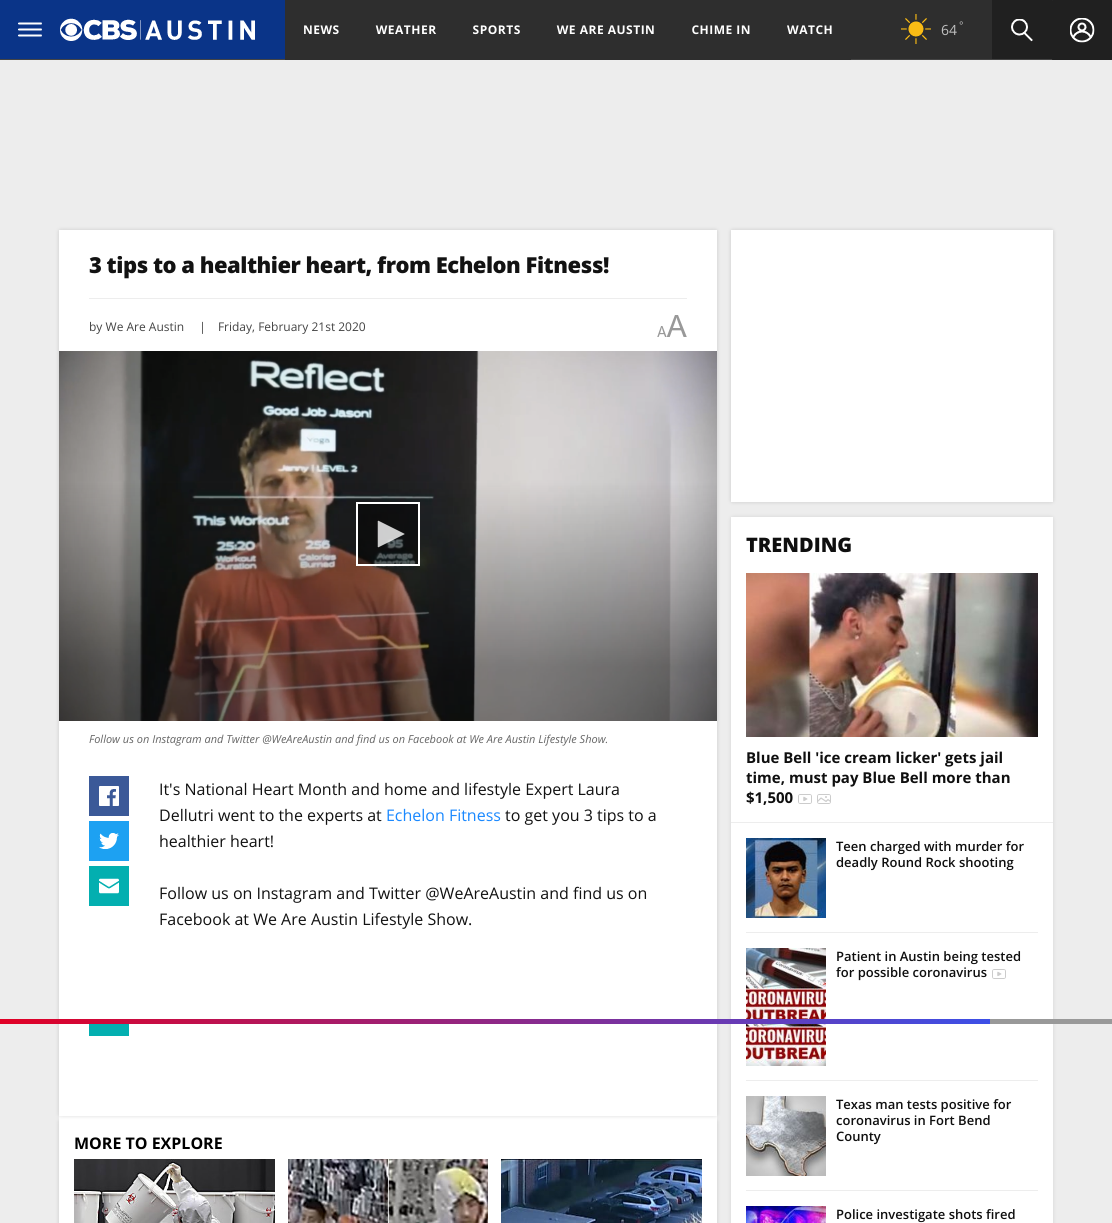The width and height of the screenshot is (1112, 1223).
Task: Share article on Facebook
Action: click(109, 796)
